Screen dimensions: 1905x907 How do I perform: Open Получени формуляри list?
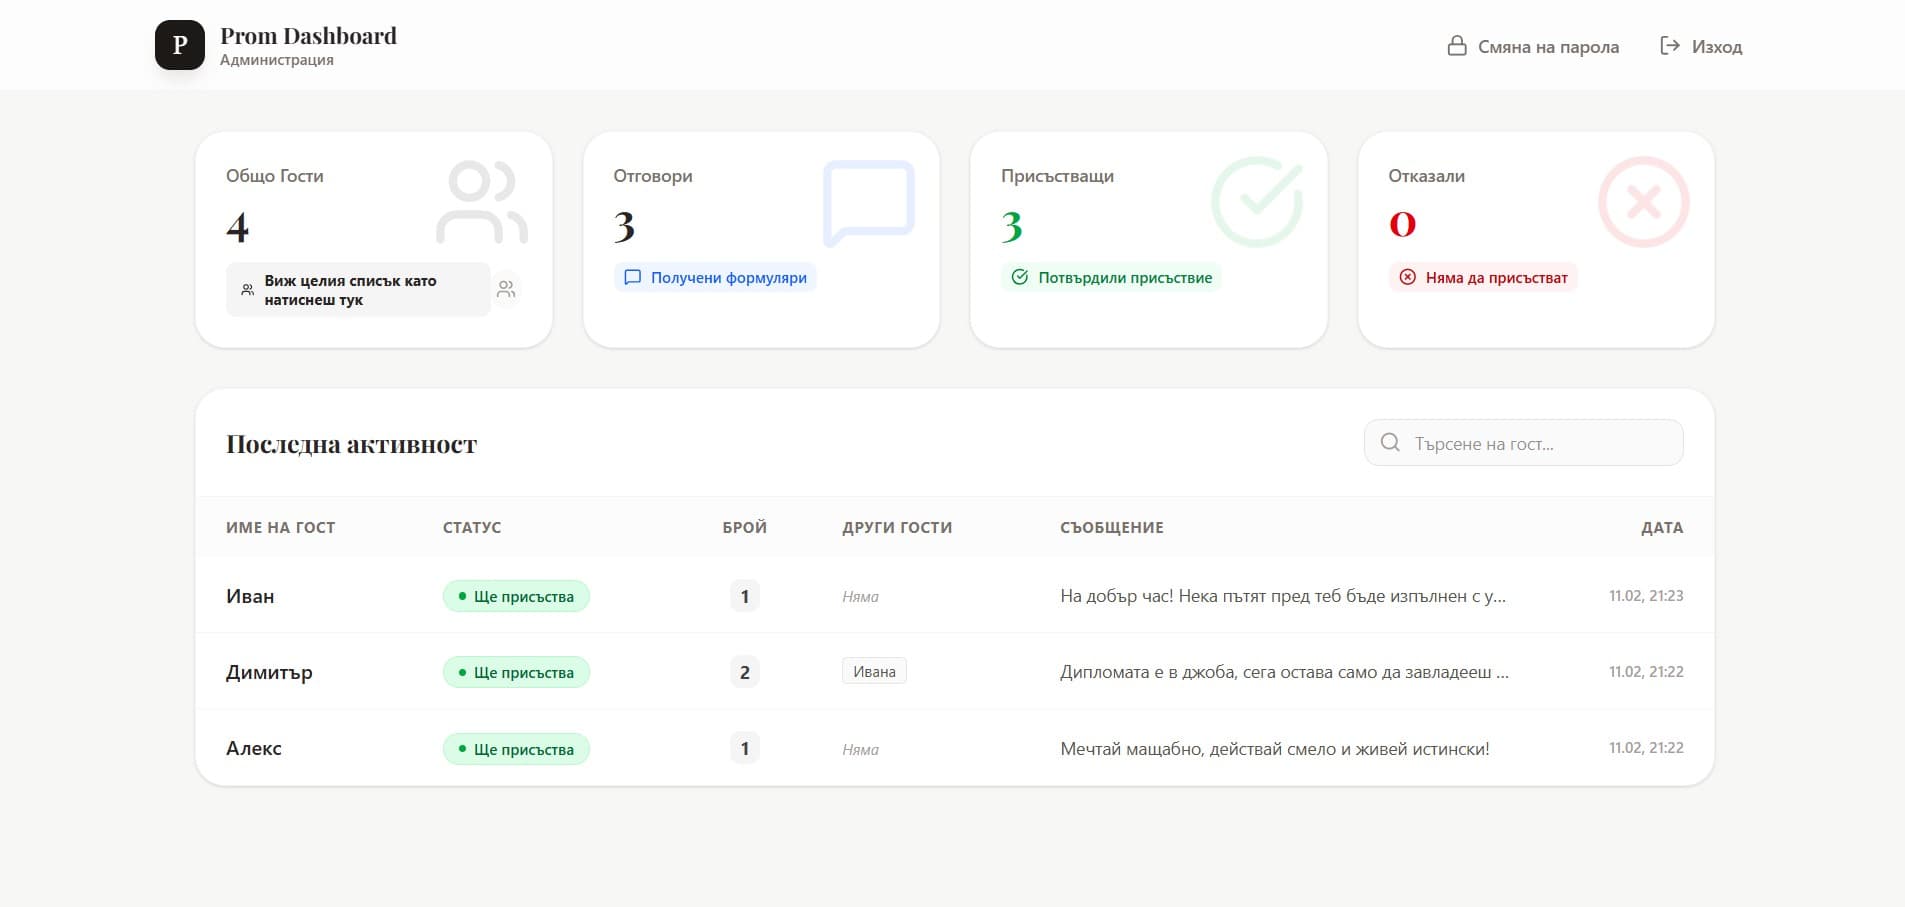714,277
